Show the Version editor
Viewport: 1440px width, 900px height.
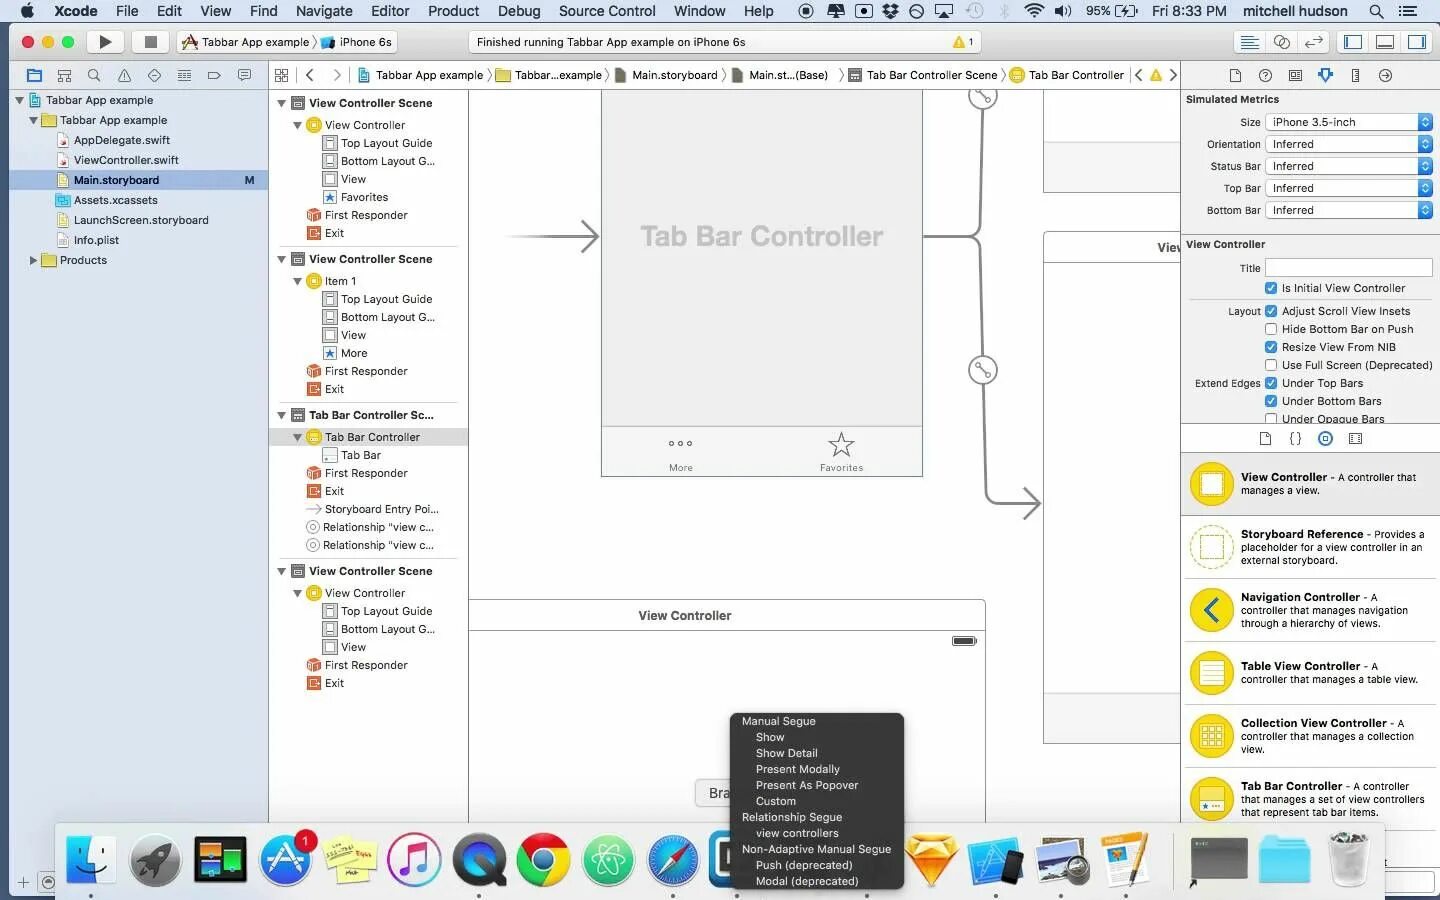(1314, 42)
